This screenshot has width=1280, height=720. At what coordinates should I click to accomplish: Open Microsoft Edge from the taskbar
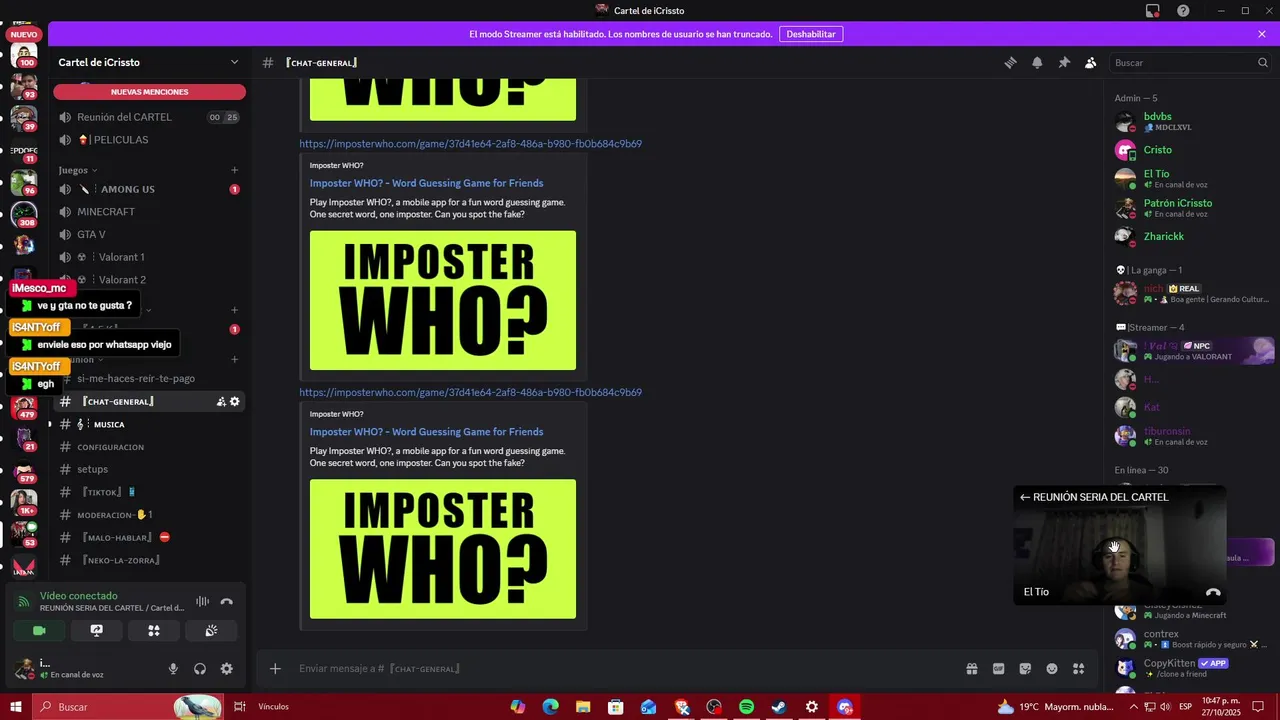click(550, 707)
